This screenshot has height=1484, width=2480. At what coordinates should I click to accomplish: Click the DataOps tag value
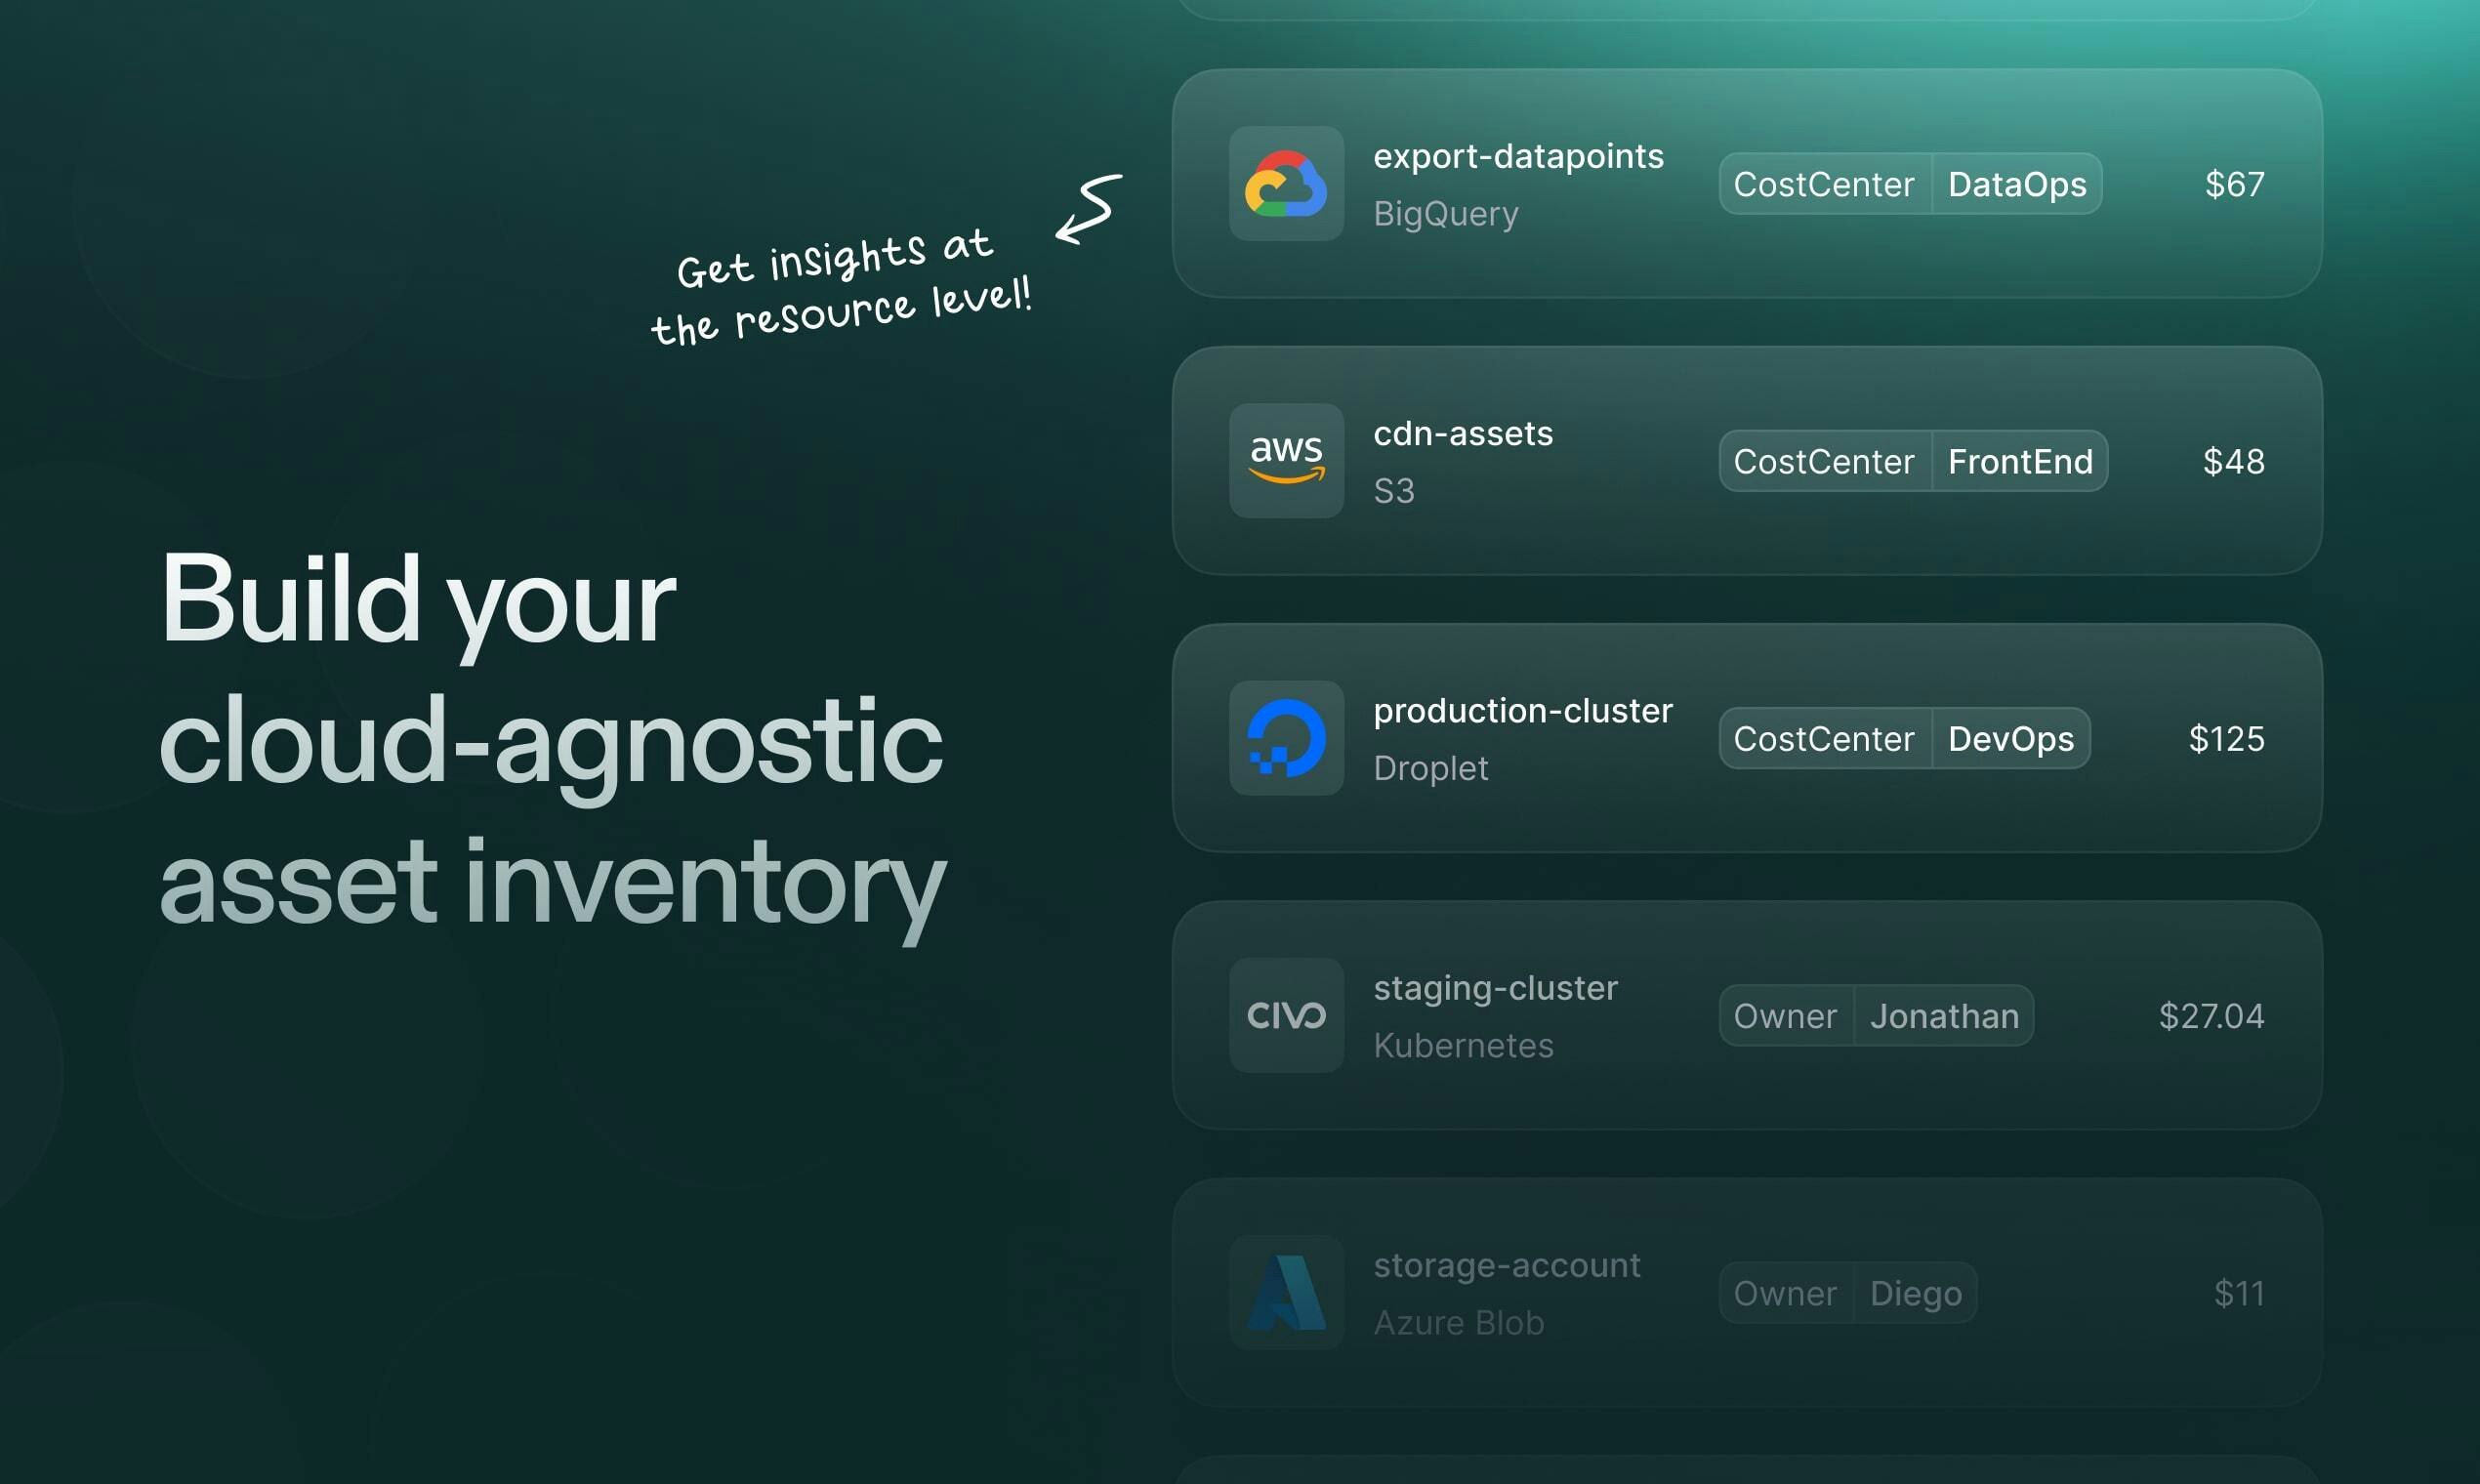pos(2017,184)
